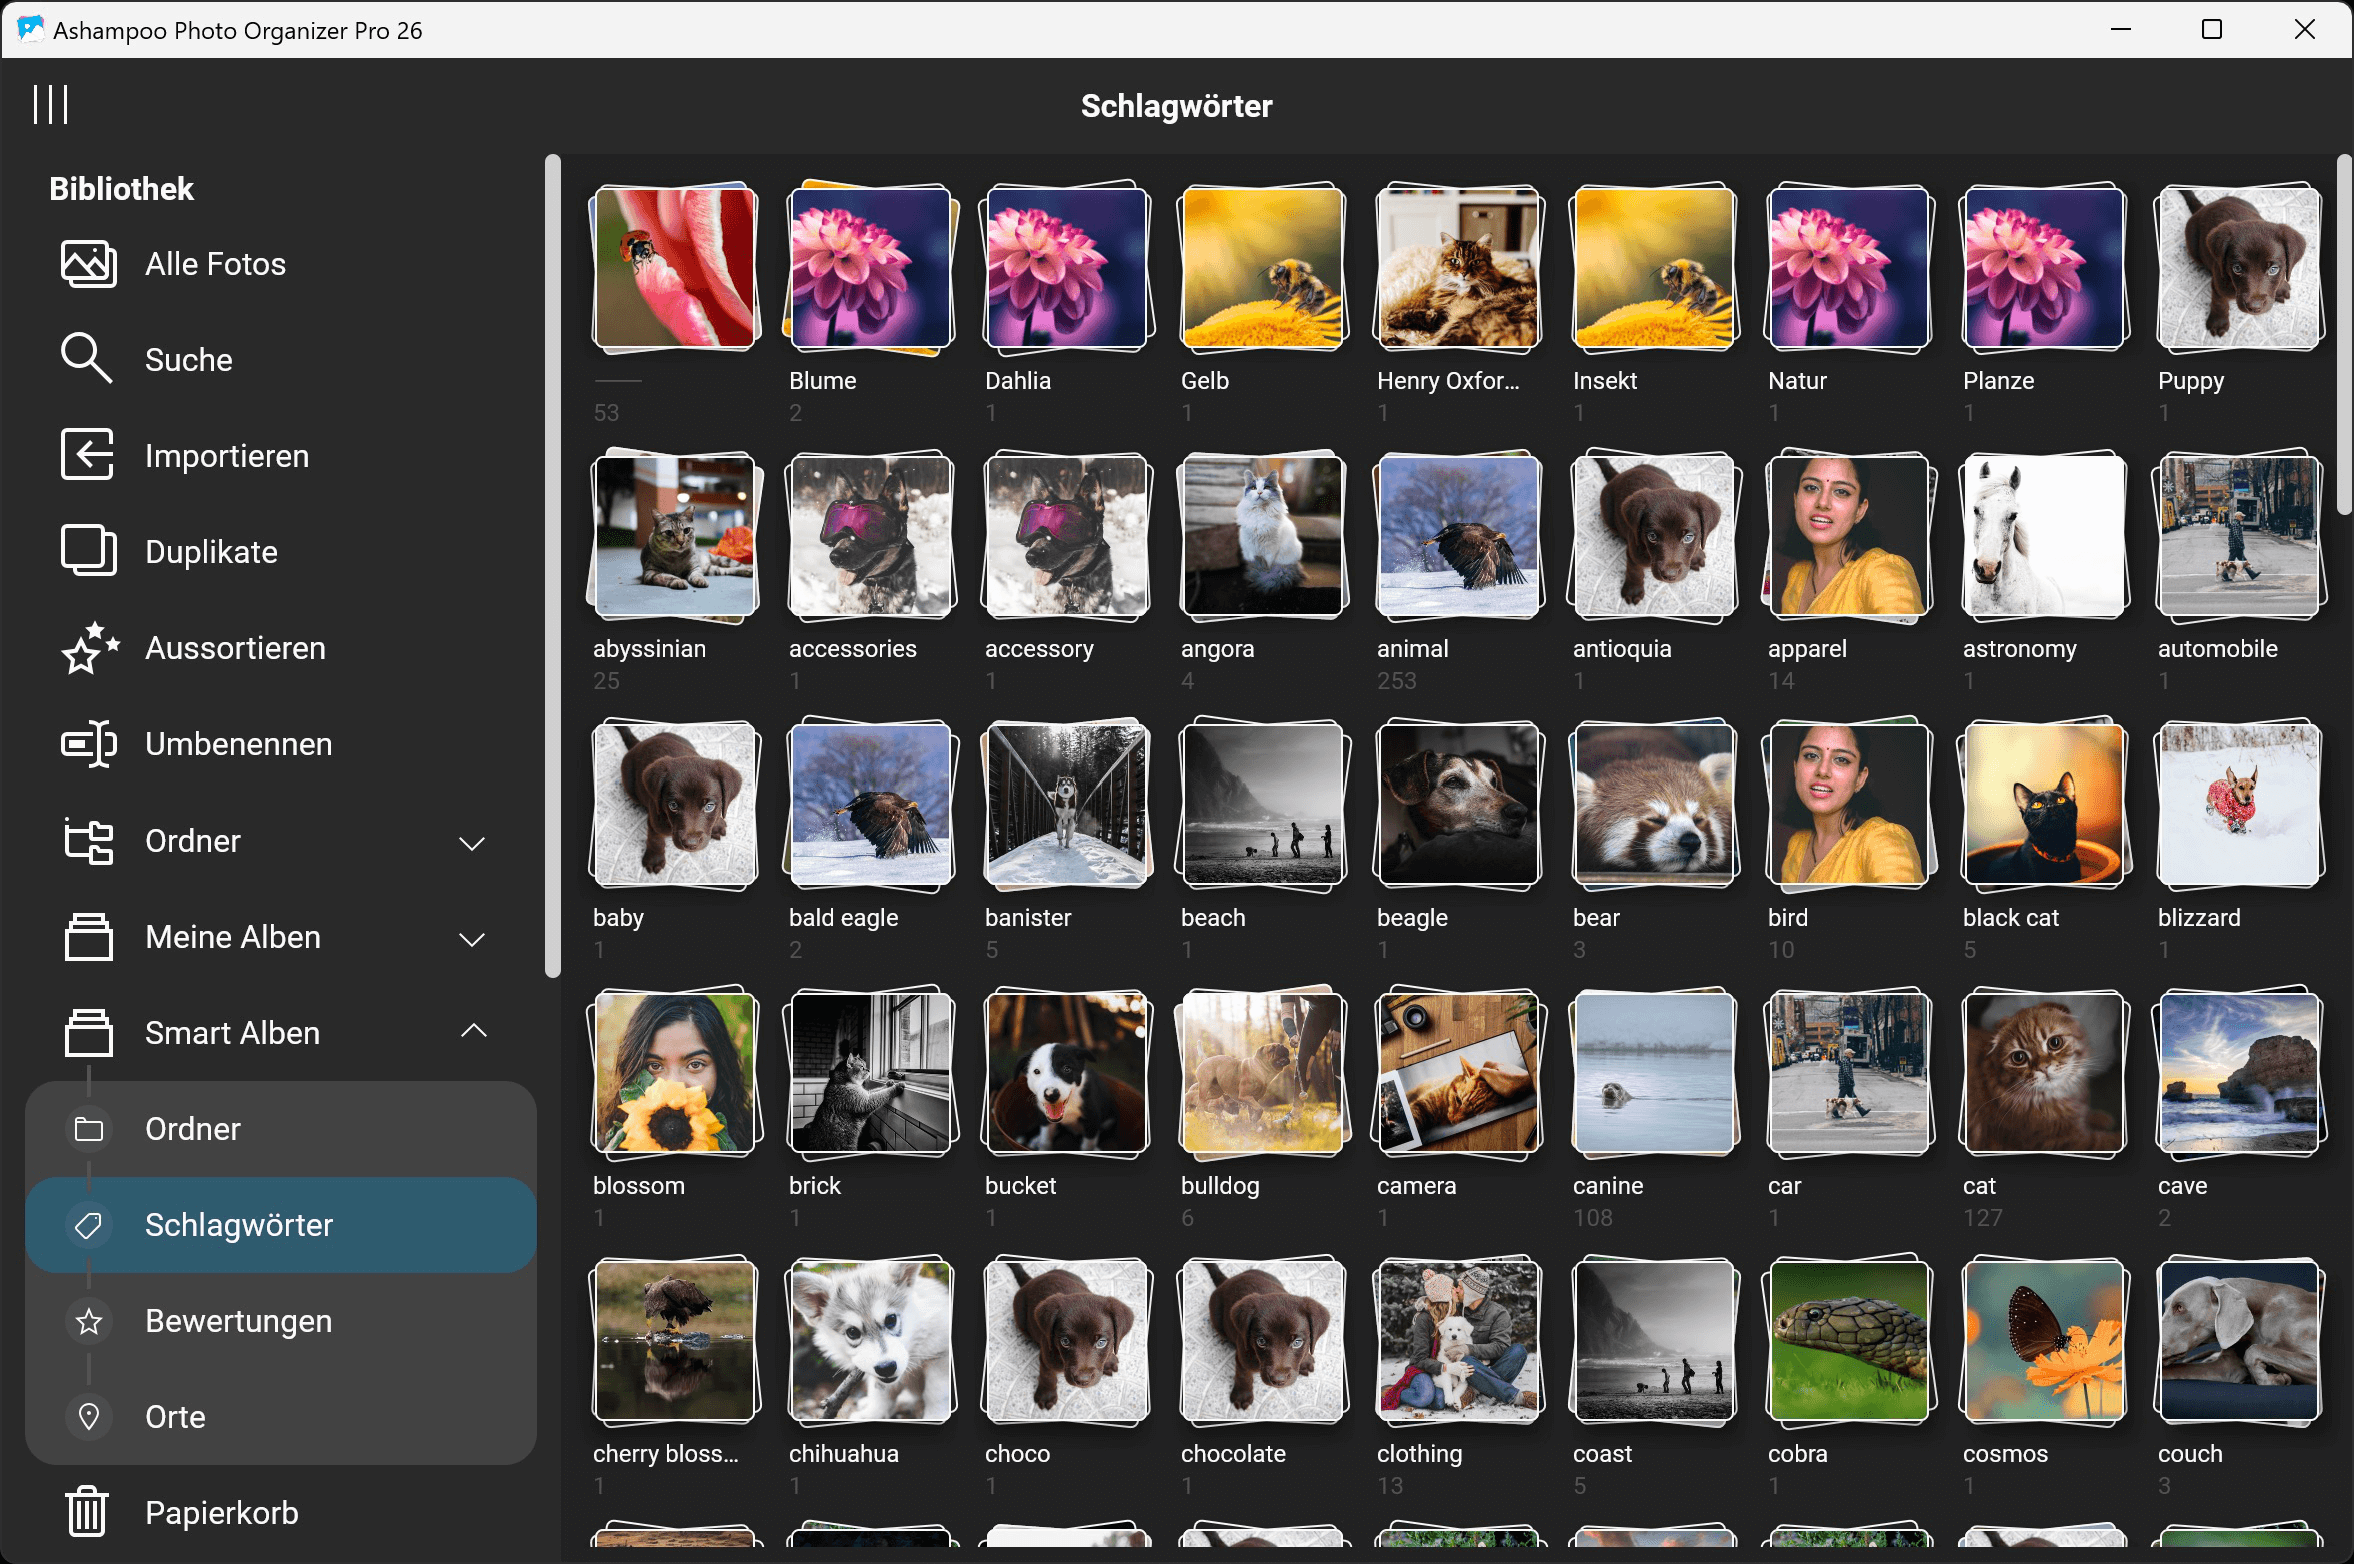The width and height of the screenshot is (2354, 1564).
Task: Open the Duplikate duplicates finder
Action: [x=212, y=551]
